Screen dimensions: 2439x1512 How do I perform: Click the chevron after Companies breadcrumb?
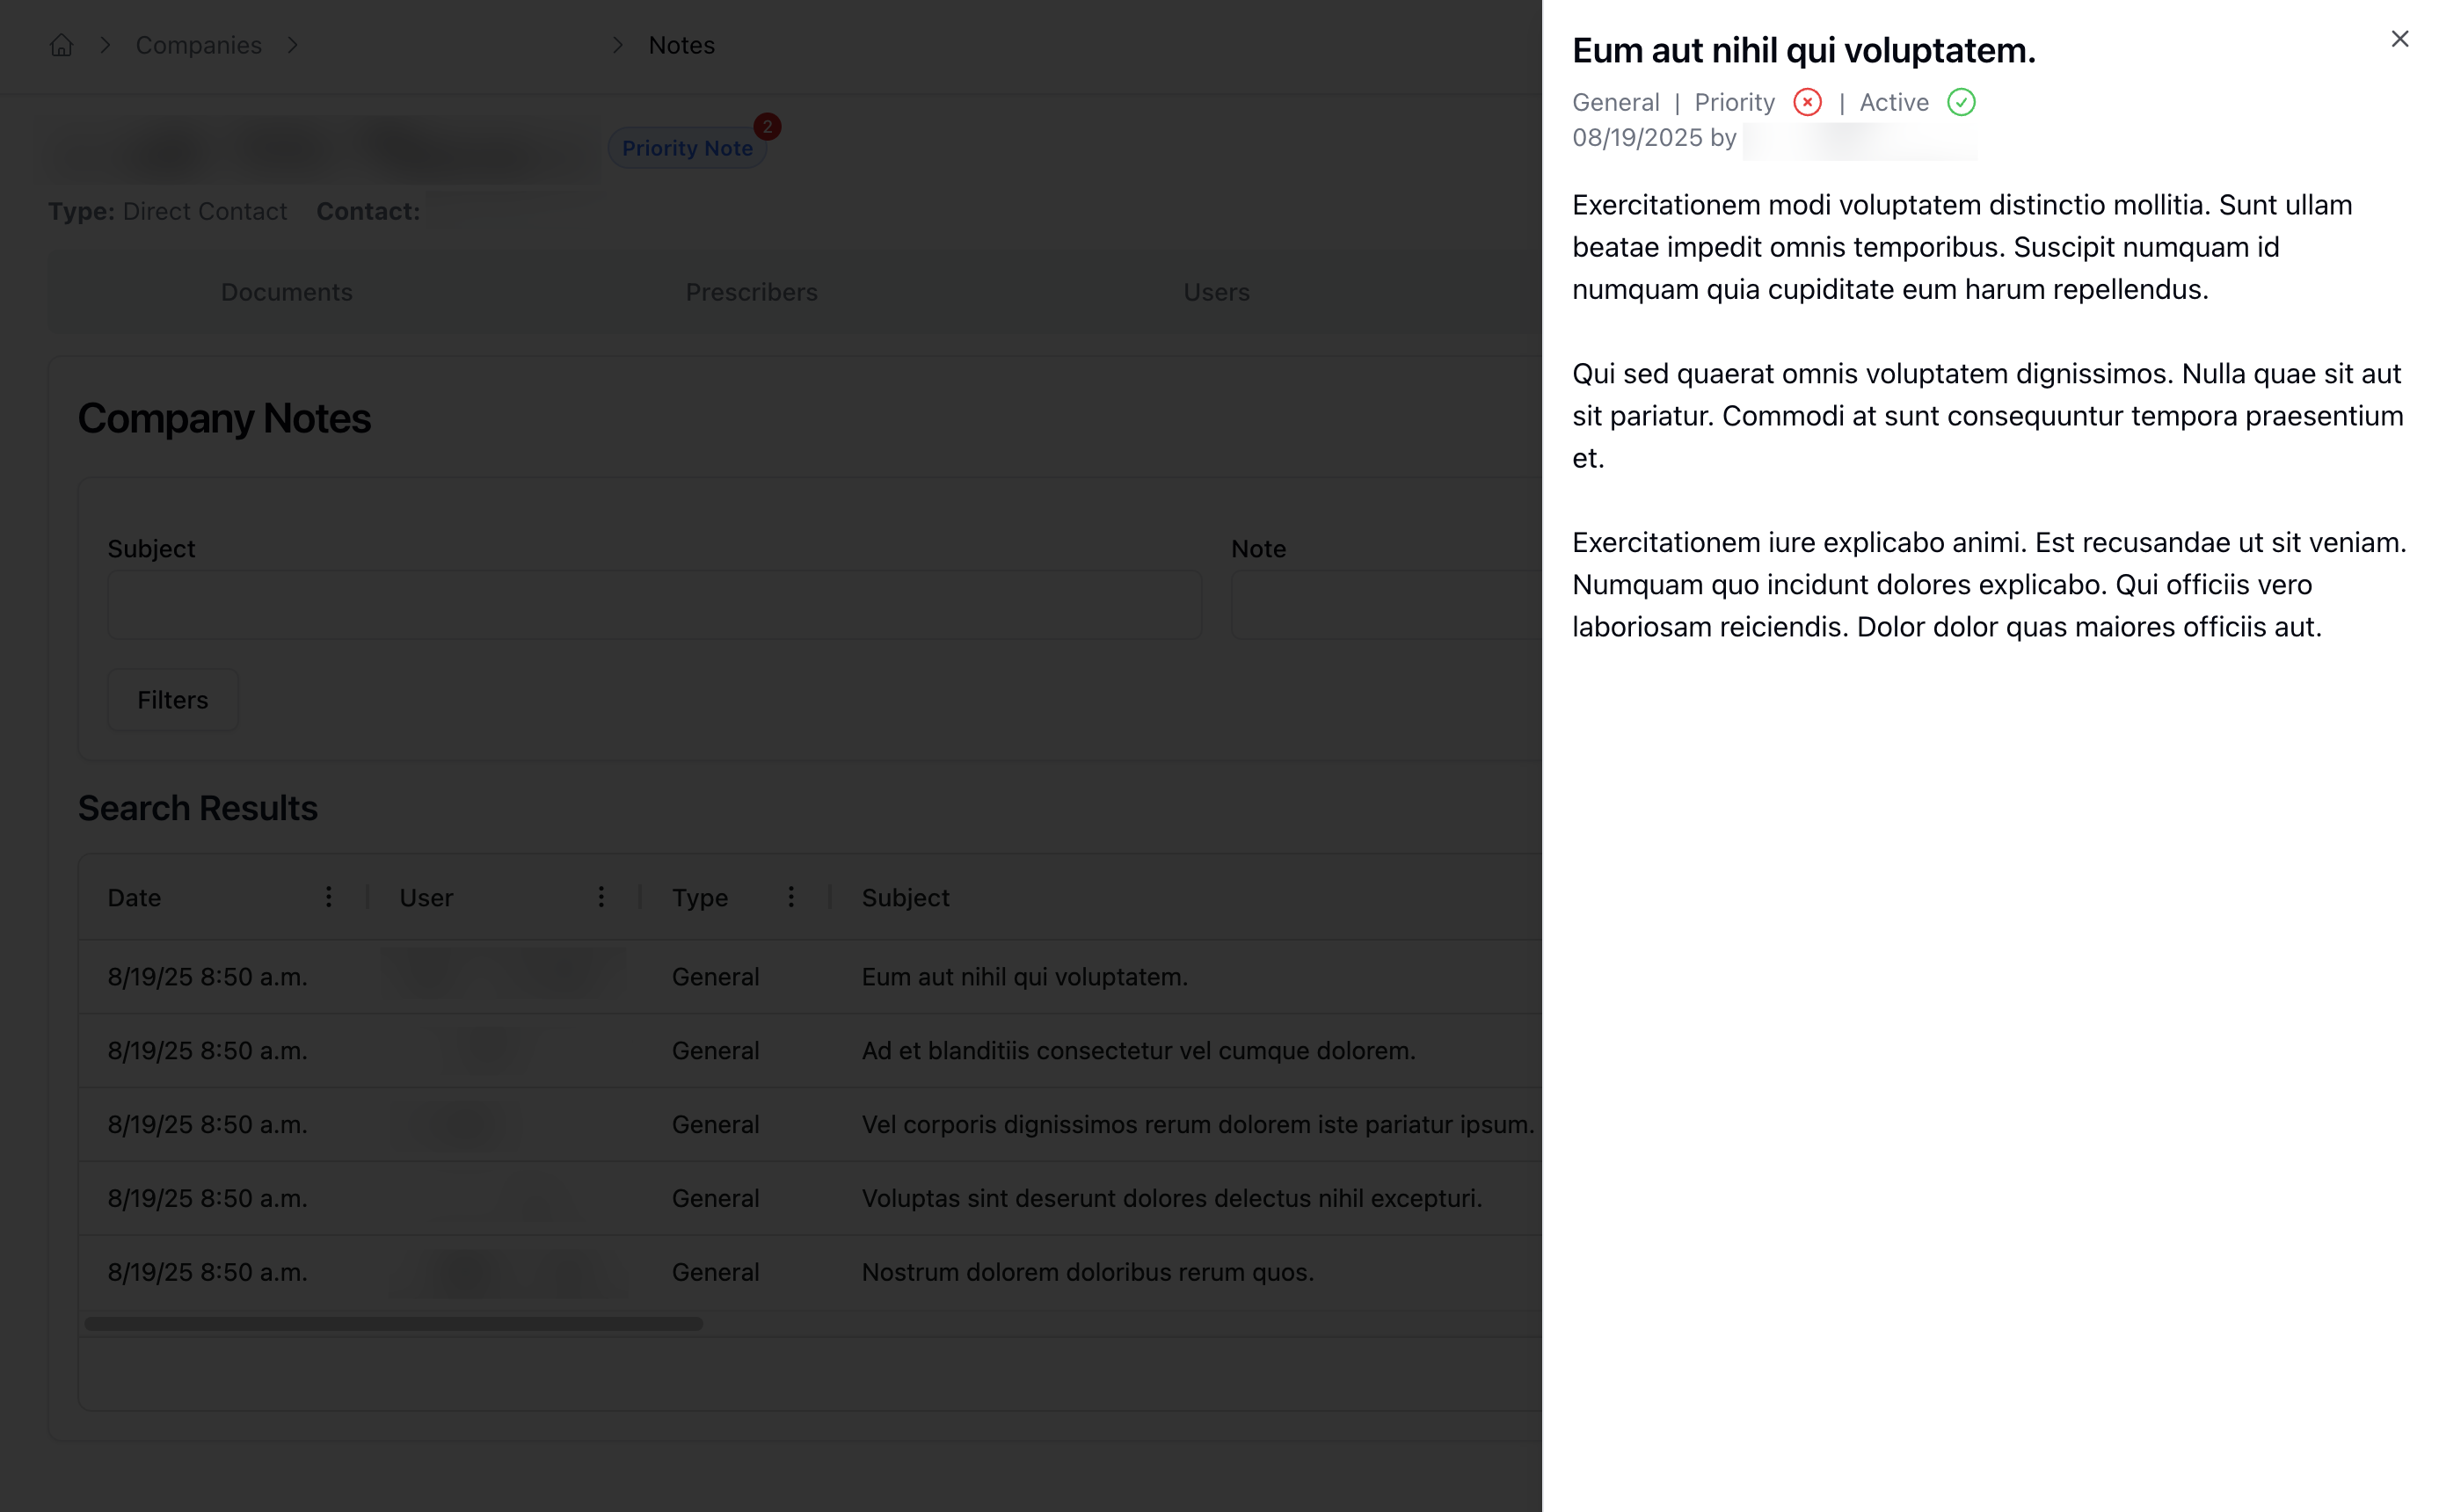click(x=292, y=45)
